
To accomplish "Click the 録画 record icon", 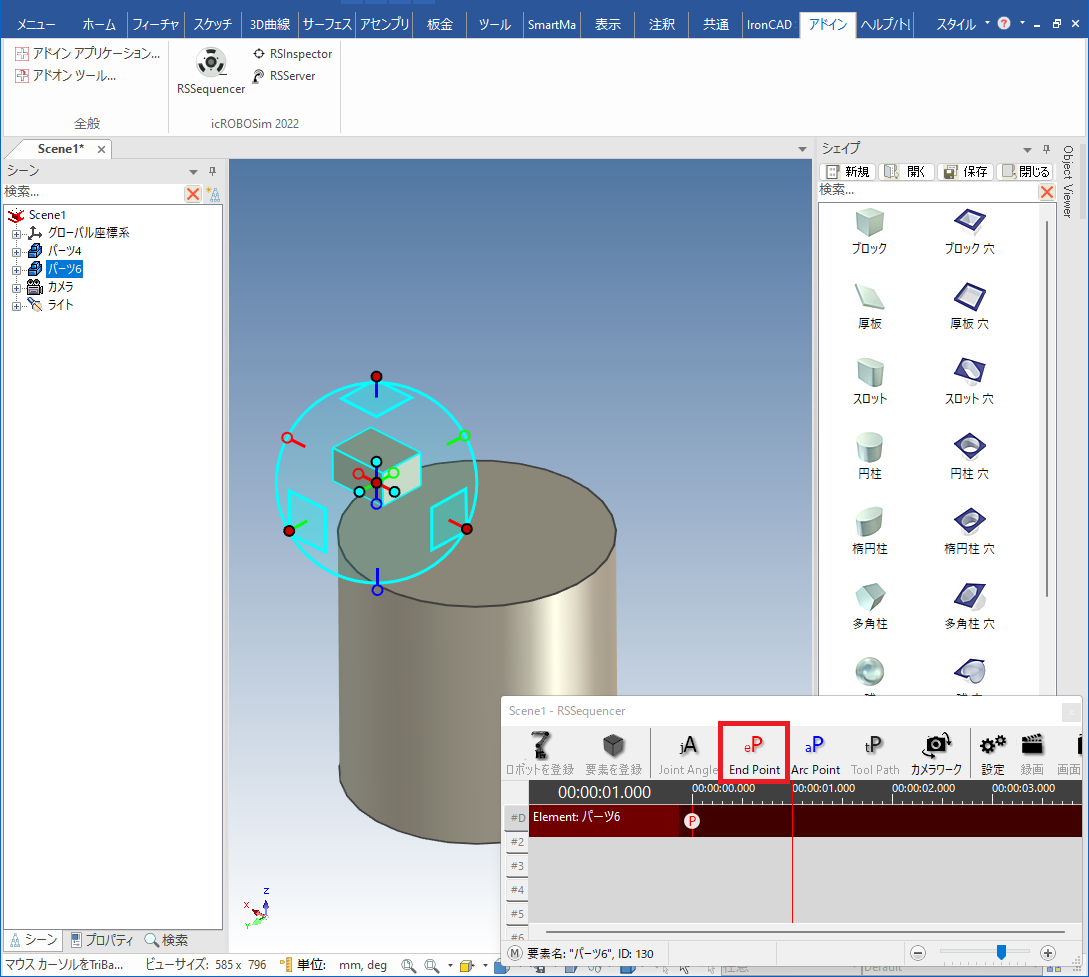I will coord(1032,752).
